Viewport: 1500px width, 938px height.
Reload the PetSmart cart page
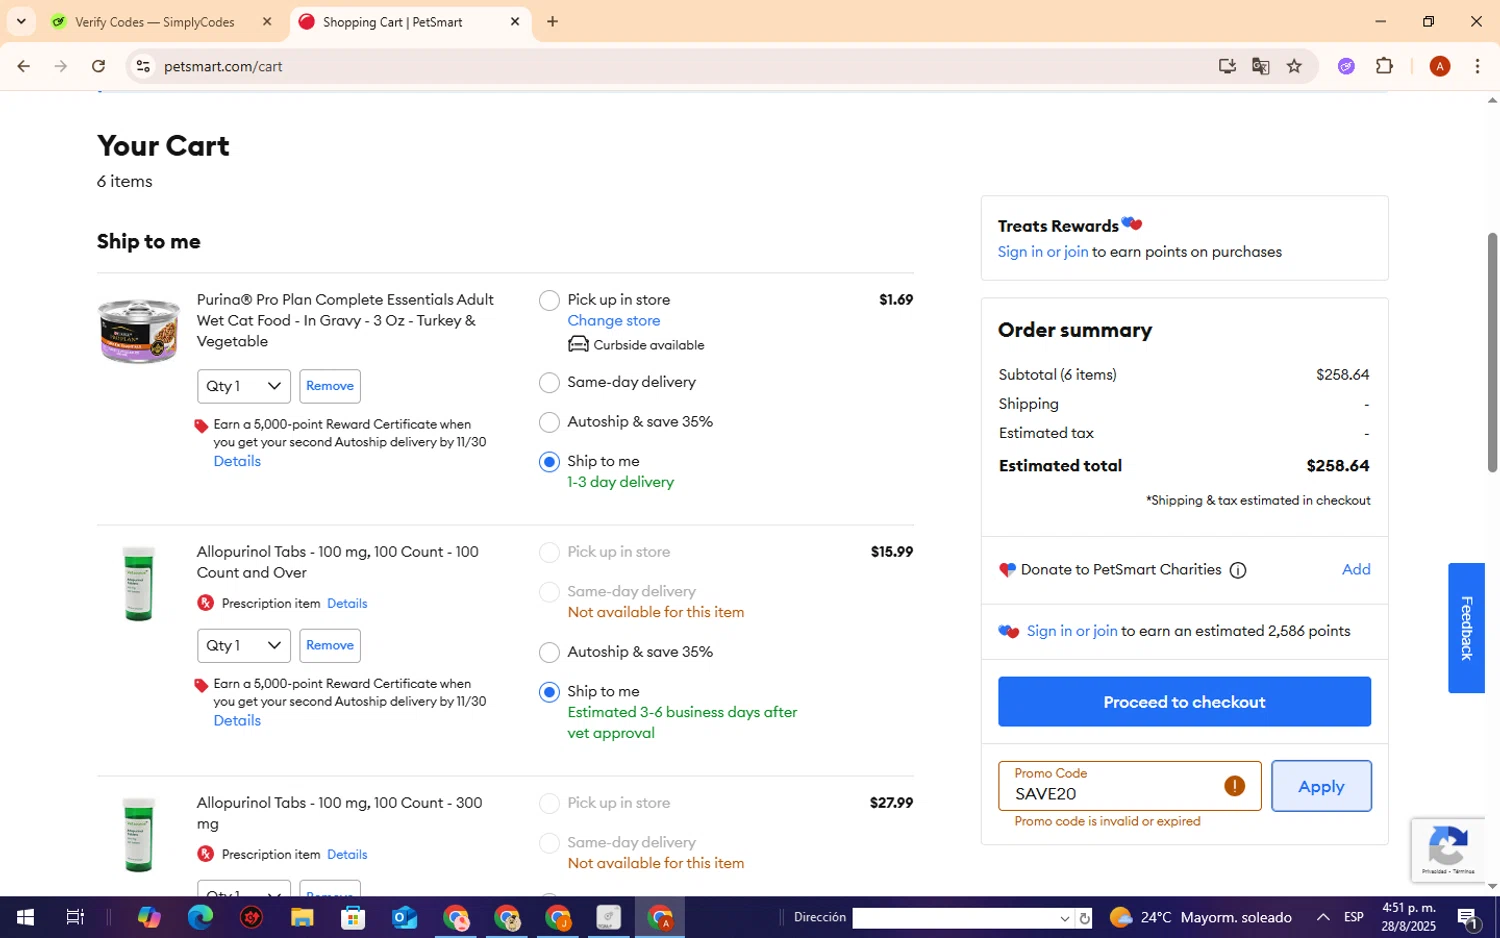98,66
